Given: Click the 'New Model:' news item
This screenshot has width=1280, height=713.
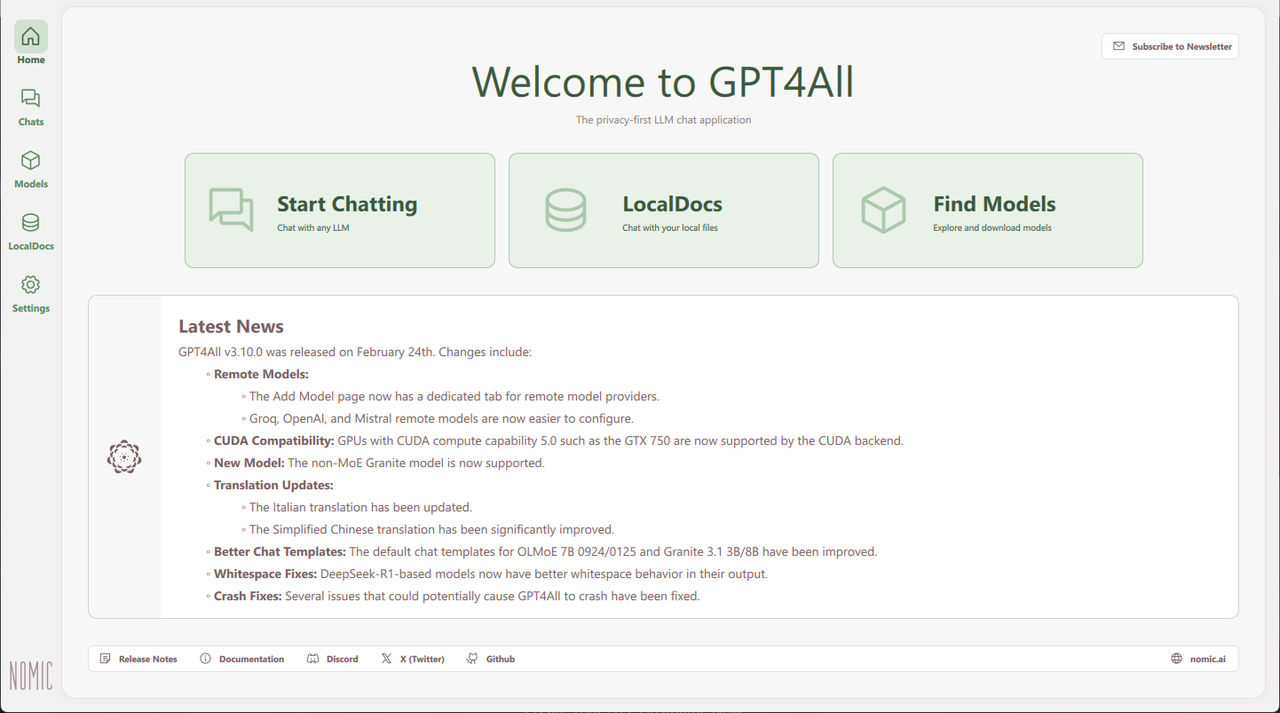Looking at the screenshot, I should click(379, 463).
